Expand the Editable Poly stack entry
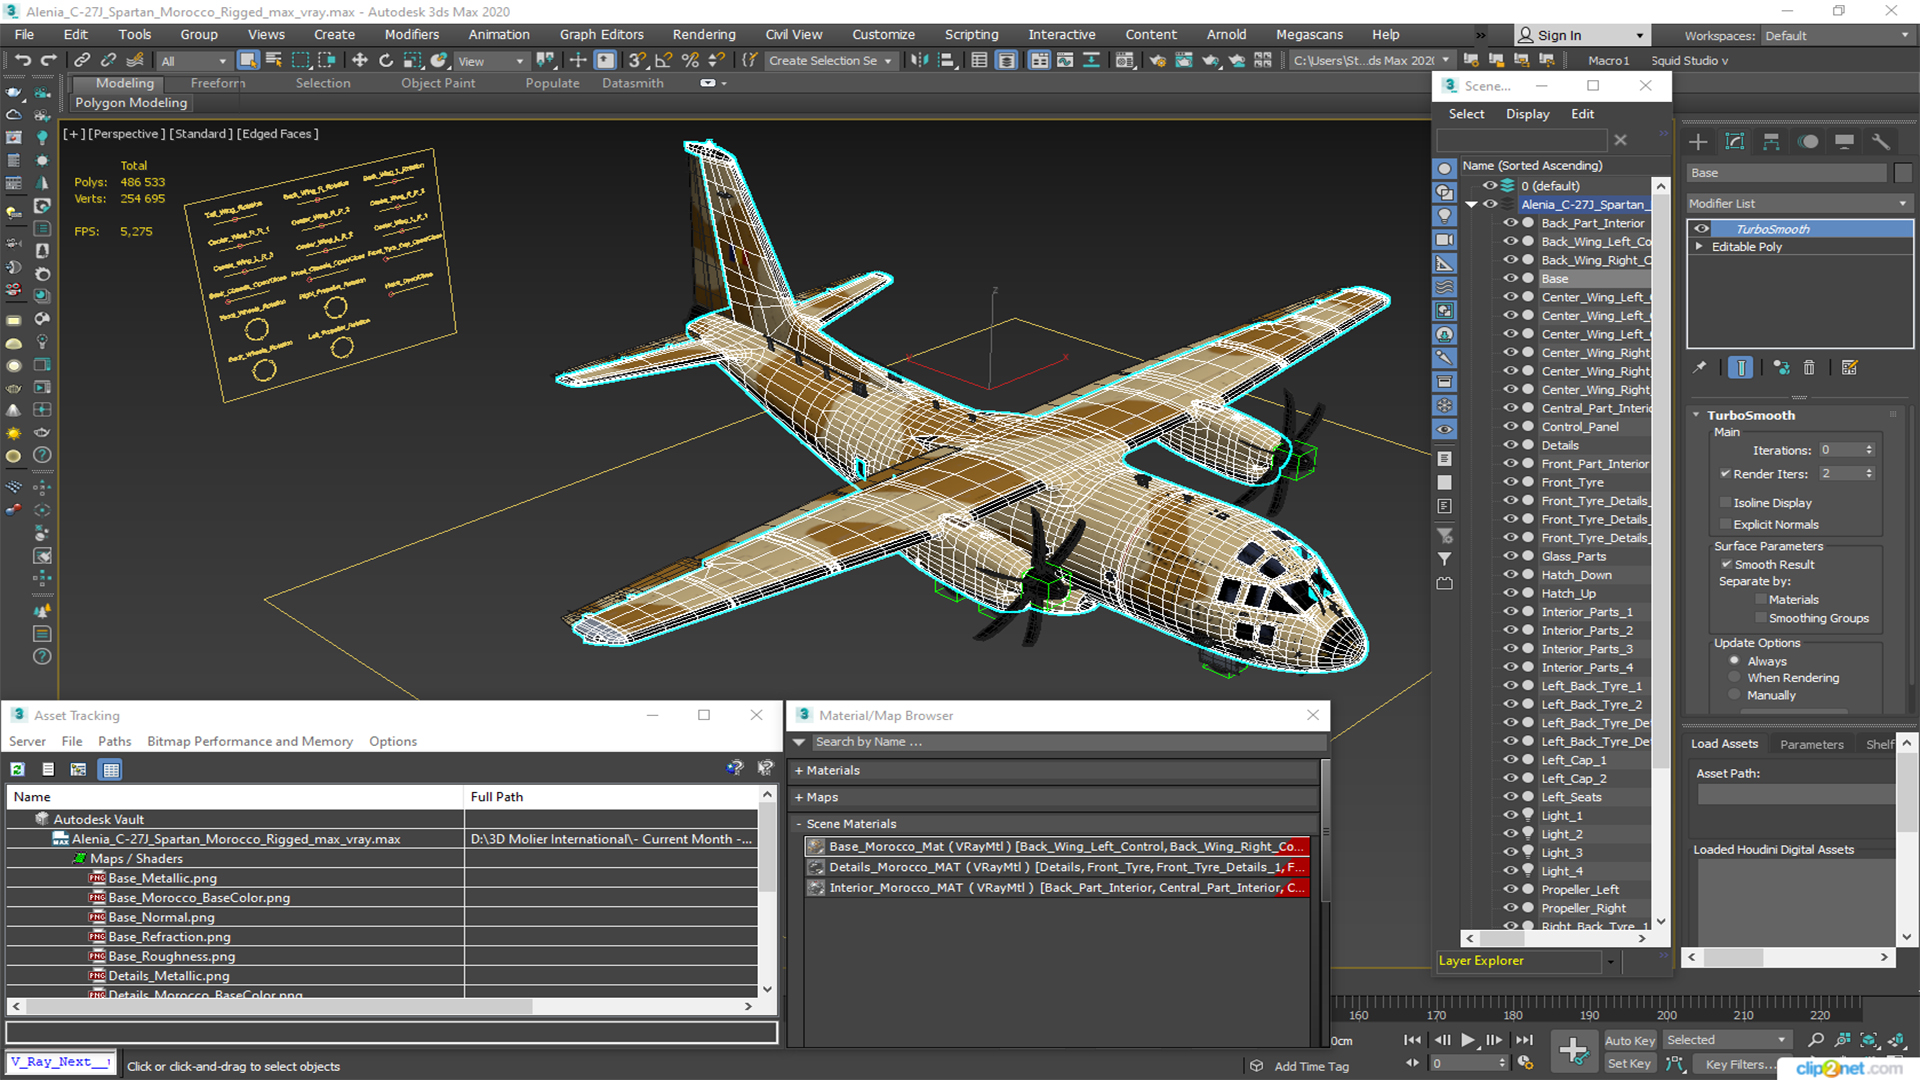Image resolution: width=1920 pixels, height=1080 pixels. [1698, 246]
